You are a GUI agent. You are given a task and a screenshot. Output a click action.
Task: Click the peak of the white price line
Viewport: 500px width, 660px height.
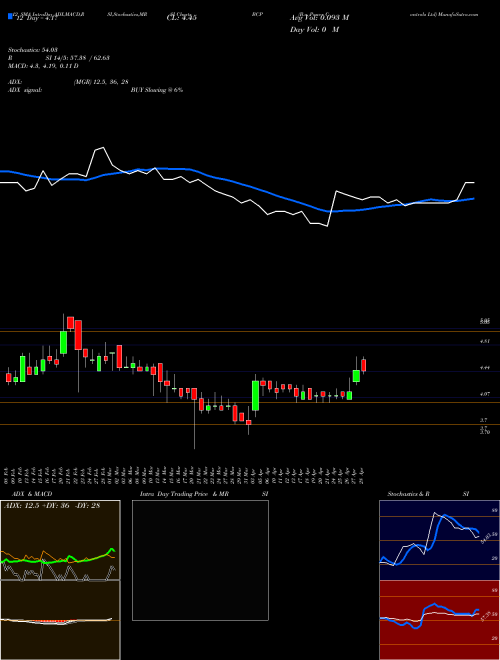[103, 148]
